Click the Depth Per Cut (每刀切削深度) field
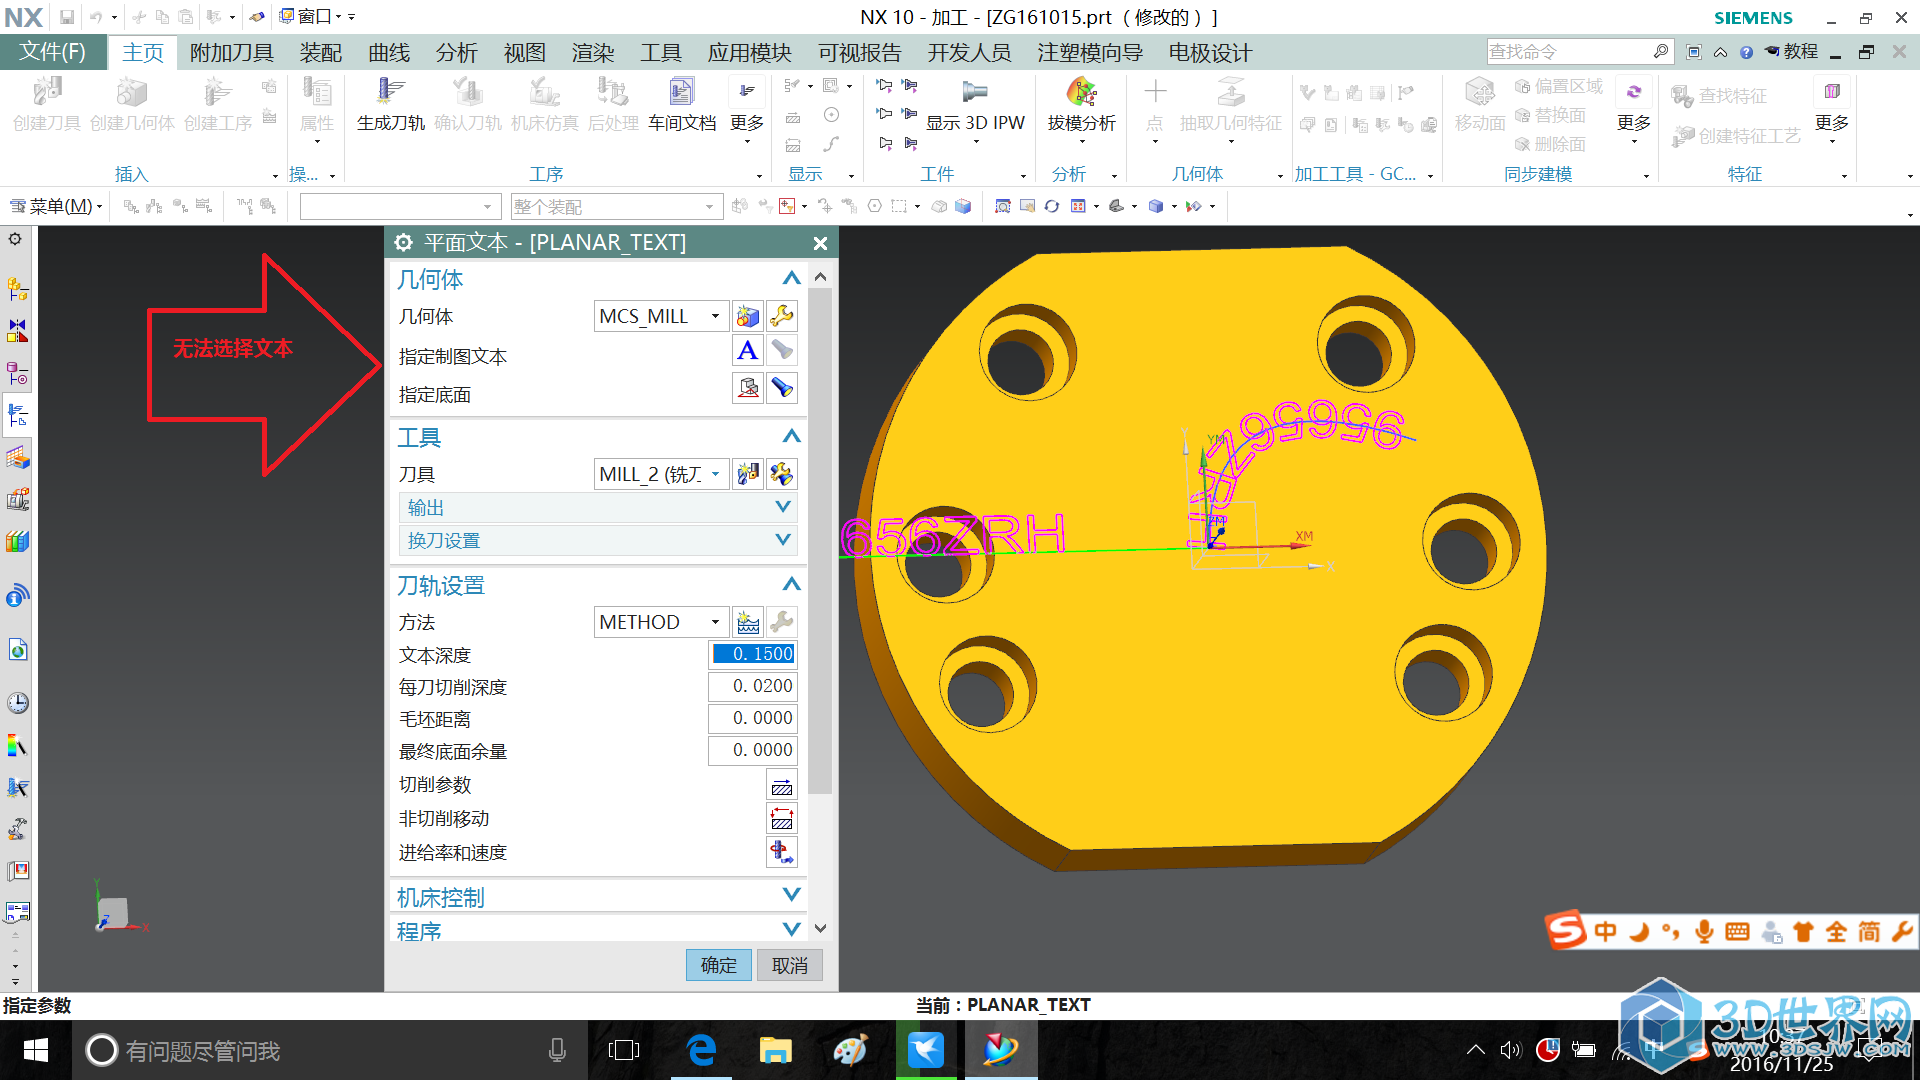The width and height of the screenshot is (1920, 1080). tap(753, 686)
